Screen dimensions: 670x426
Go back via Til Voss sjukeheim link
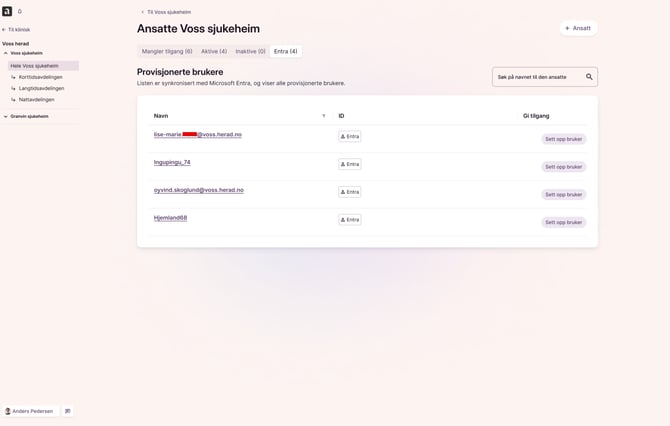tap(168, 12)
